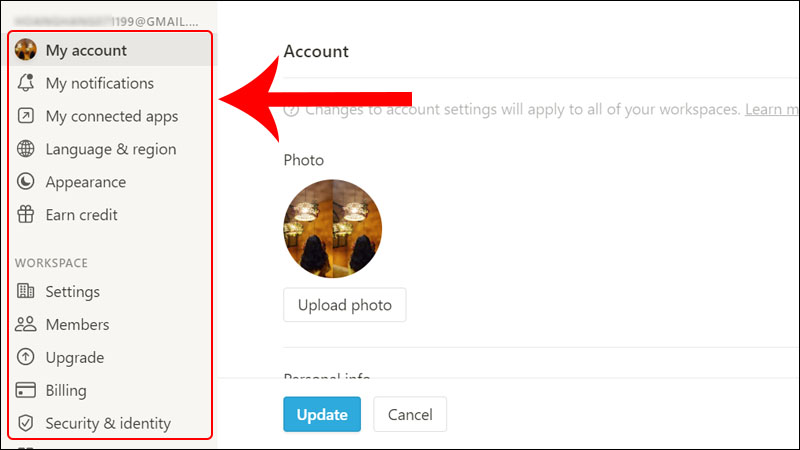The image size is (800, 450).
Task: Click the round profile photo thumbnail
Action: tap(333, 229)
